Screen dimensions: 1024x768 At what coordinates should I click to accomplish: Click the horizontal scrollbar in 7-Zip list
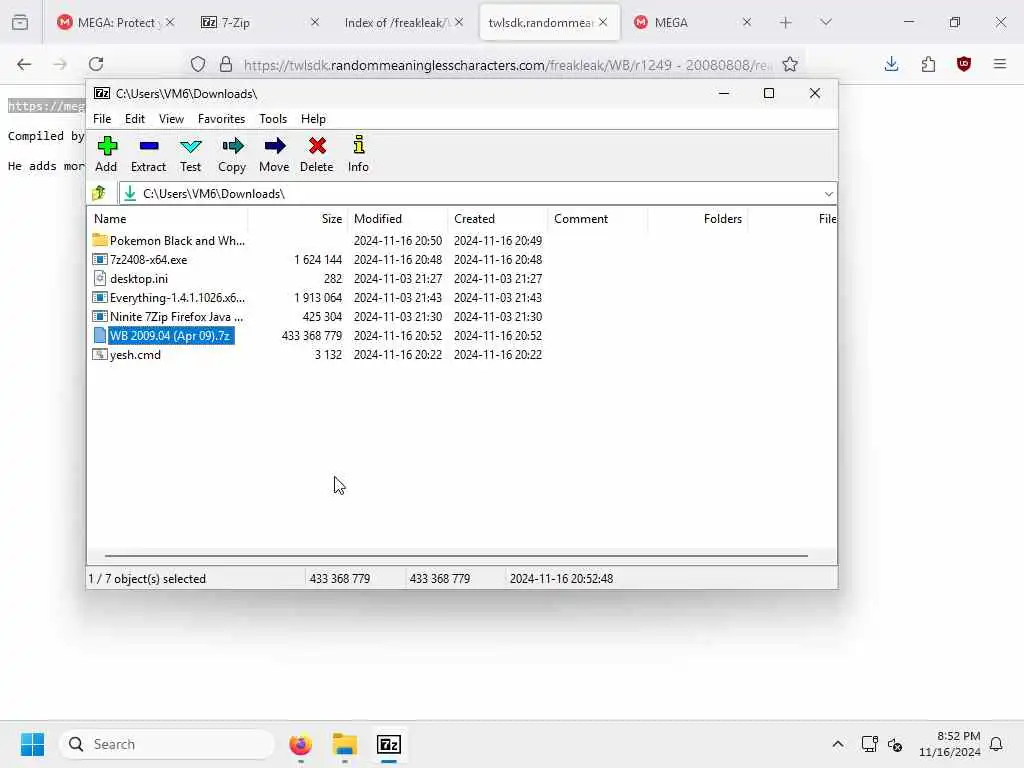(x=456, y=556)
